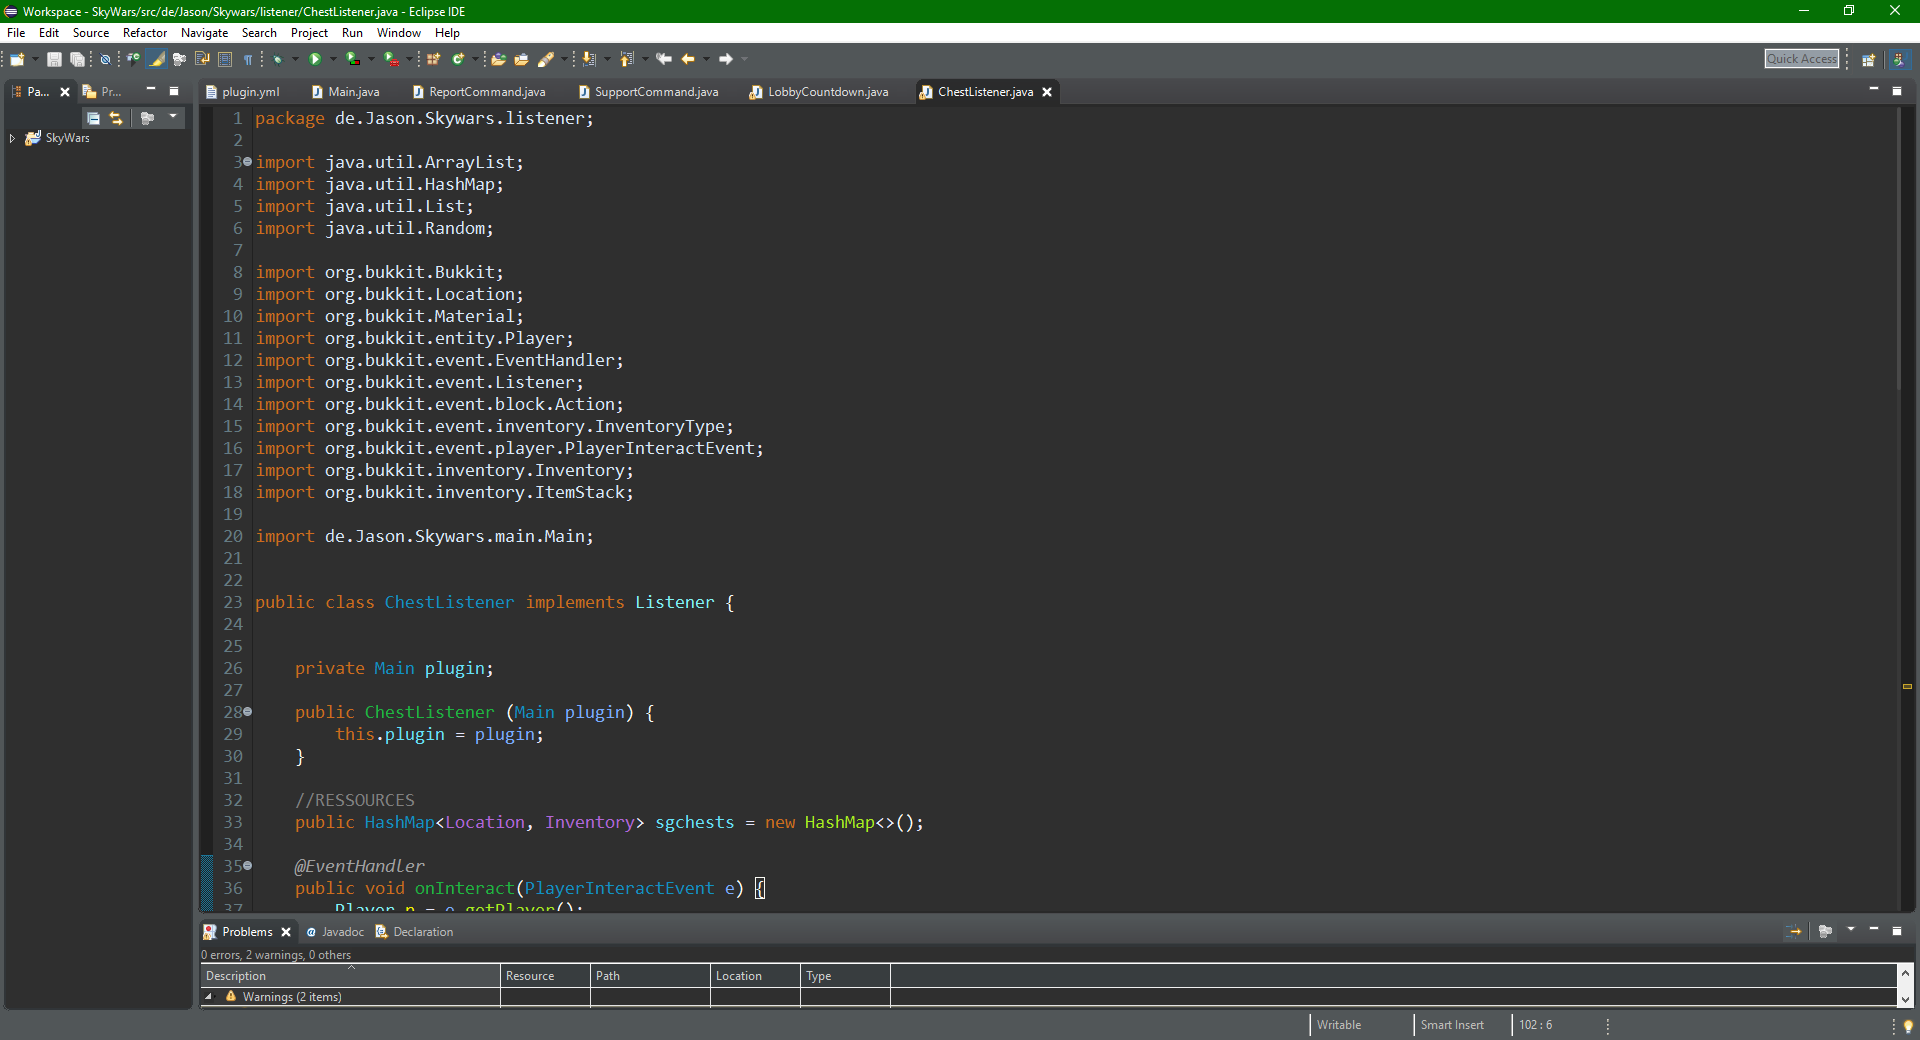Click the Open Task folder icon
This screenshot has width=1920, height=1040.
click(x=521, y=60)
